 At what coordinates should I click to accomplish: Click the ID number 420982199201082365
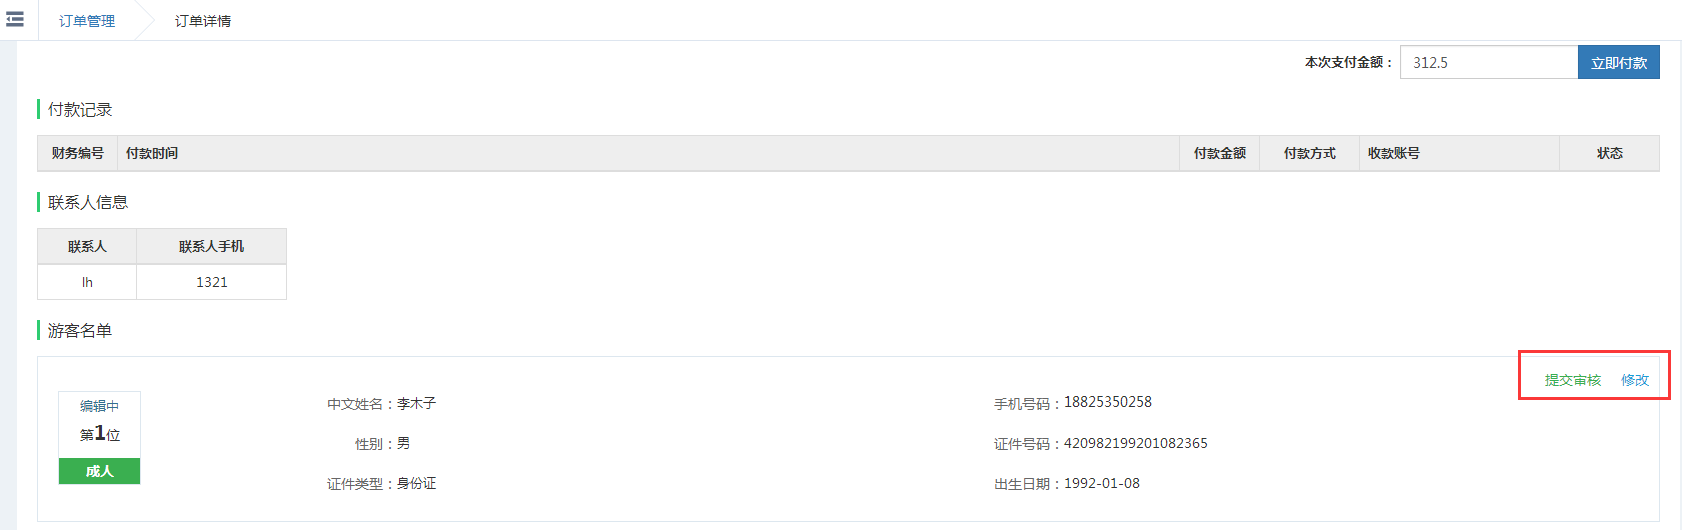coord(1135,443)
